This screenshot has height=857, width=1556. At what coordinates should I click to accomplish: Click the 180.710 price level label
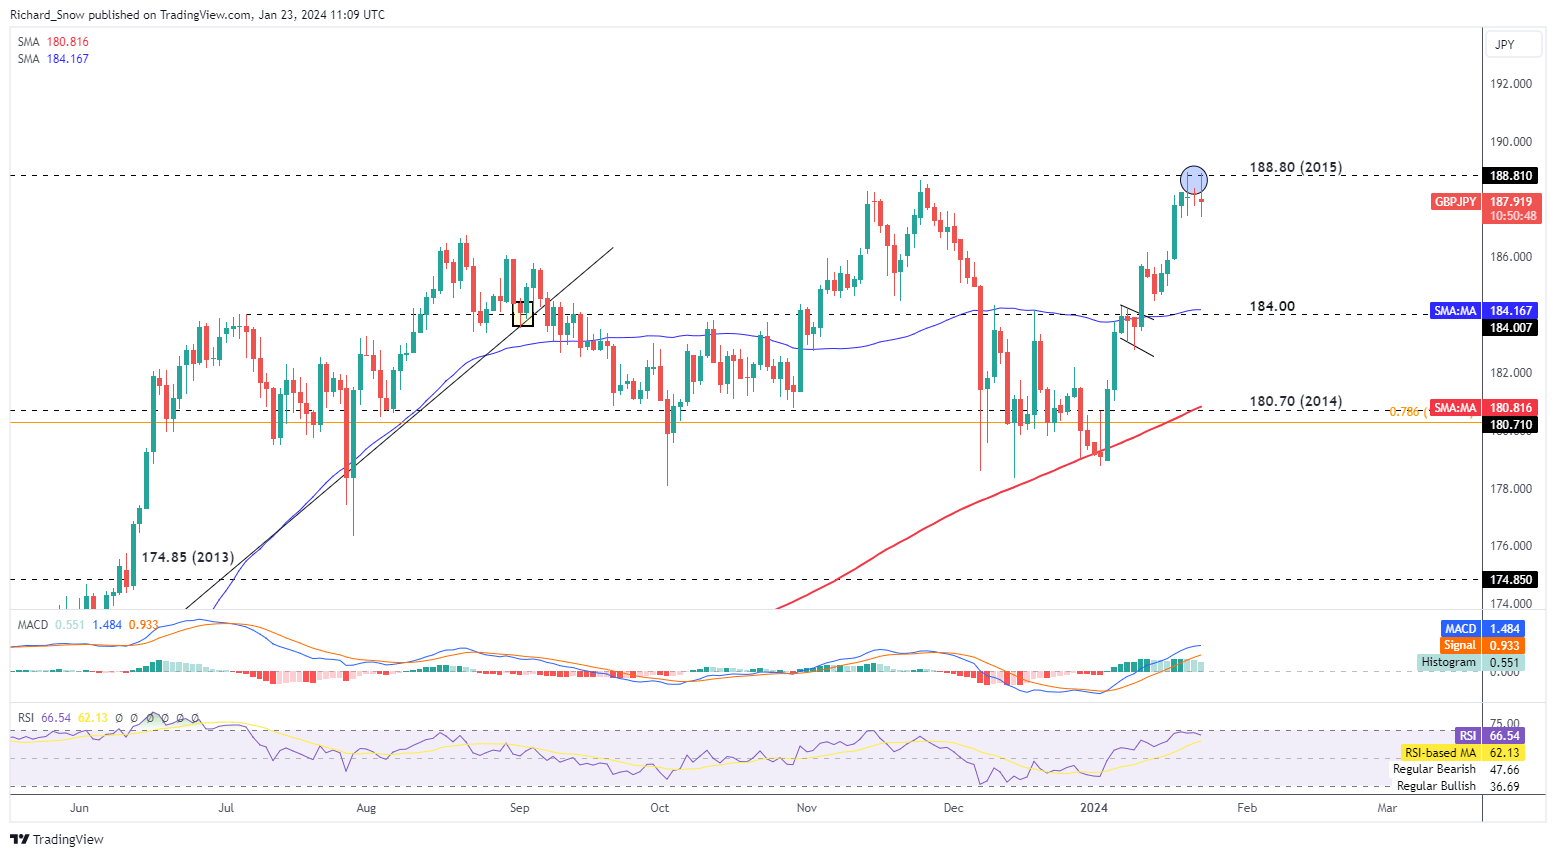point(1512,425)
